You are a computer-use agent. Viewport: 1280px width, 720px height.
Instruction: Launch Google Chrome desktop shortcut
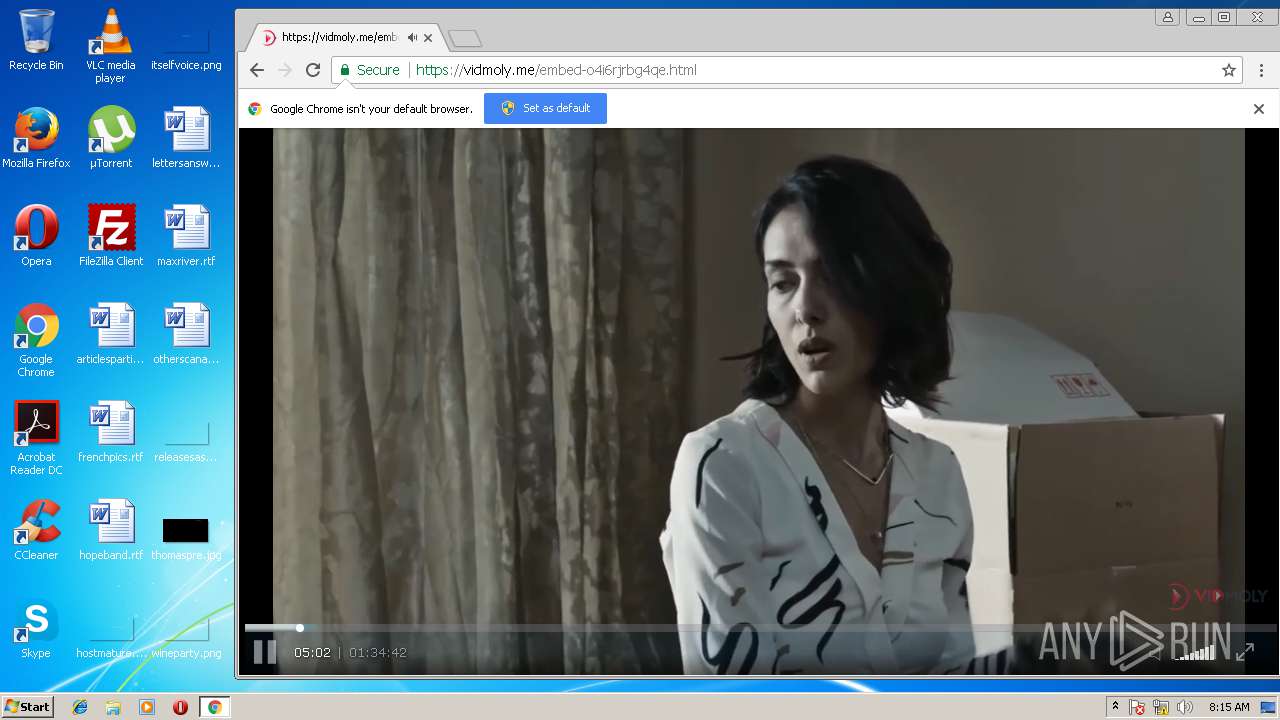(36, 340)
